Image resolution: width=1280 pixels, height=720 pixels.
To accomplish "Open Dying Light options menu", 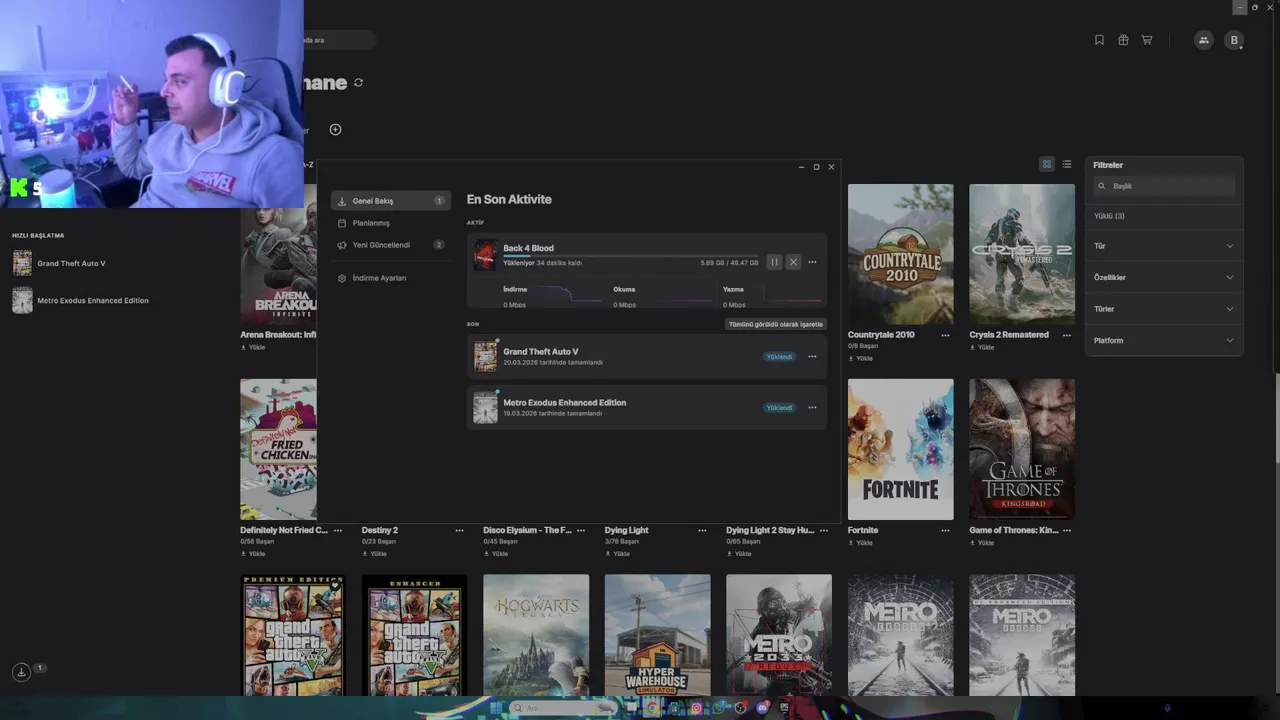I will tap(702, 530).
